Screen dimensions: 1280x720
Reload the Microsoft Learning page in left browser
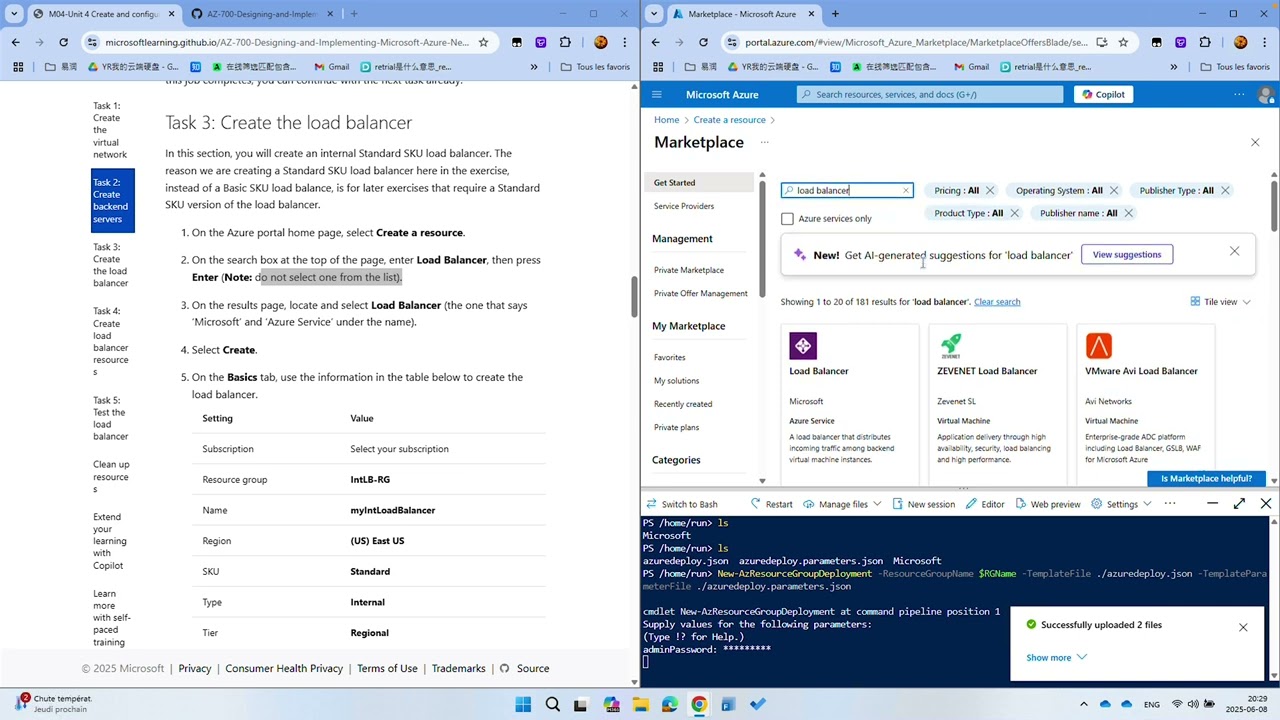point(63,42)
